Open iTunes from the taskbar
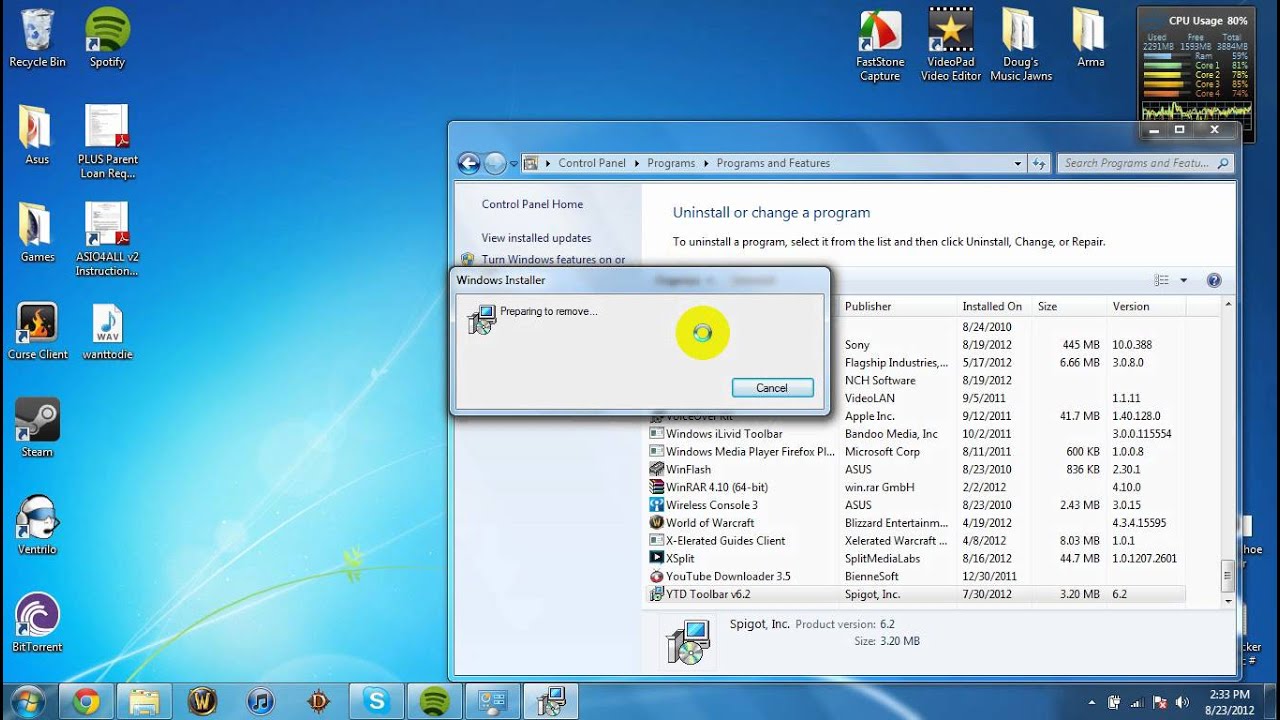Screen dimensions: 1280x720 pos(260,701)
